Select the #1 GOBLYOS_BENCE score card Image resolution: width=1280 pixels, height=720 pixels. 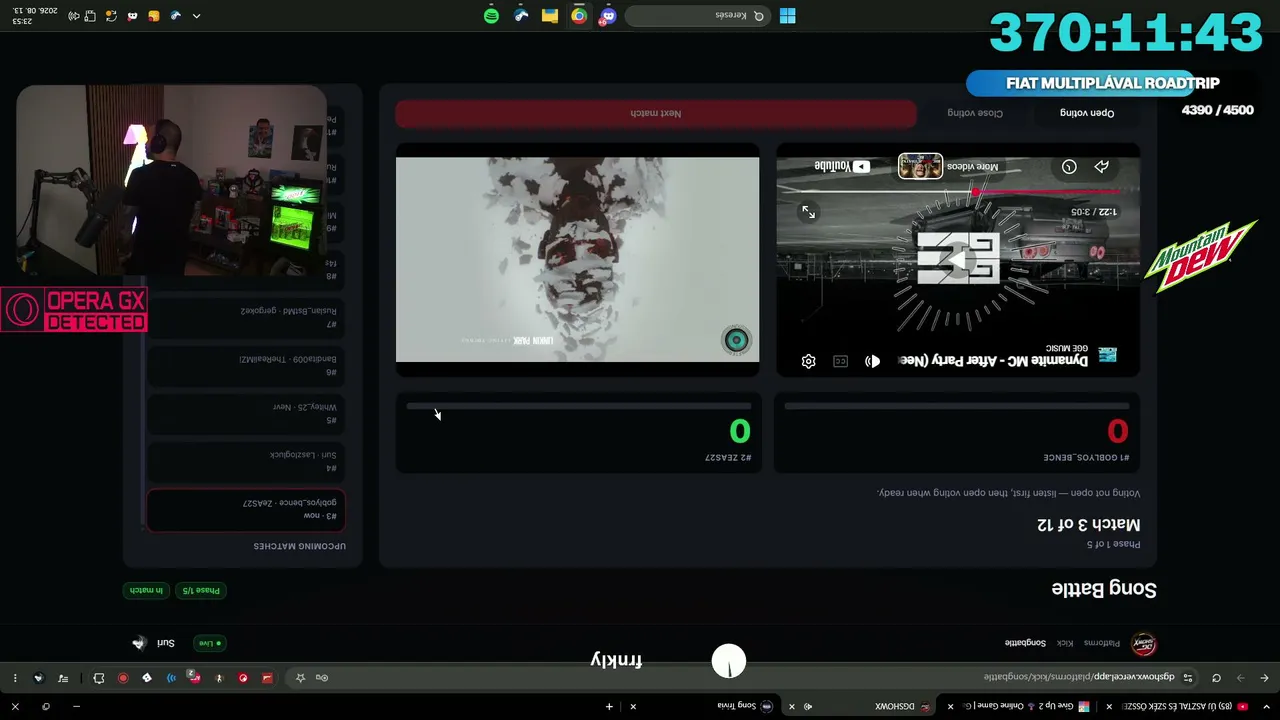(957, 432)
